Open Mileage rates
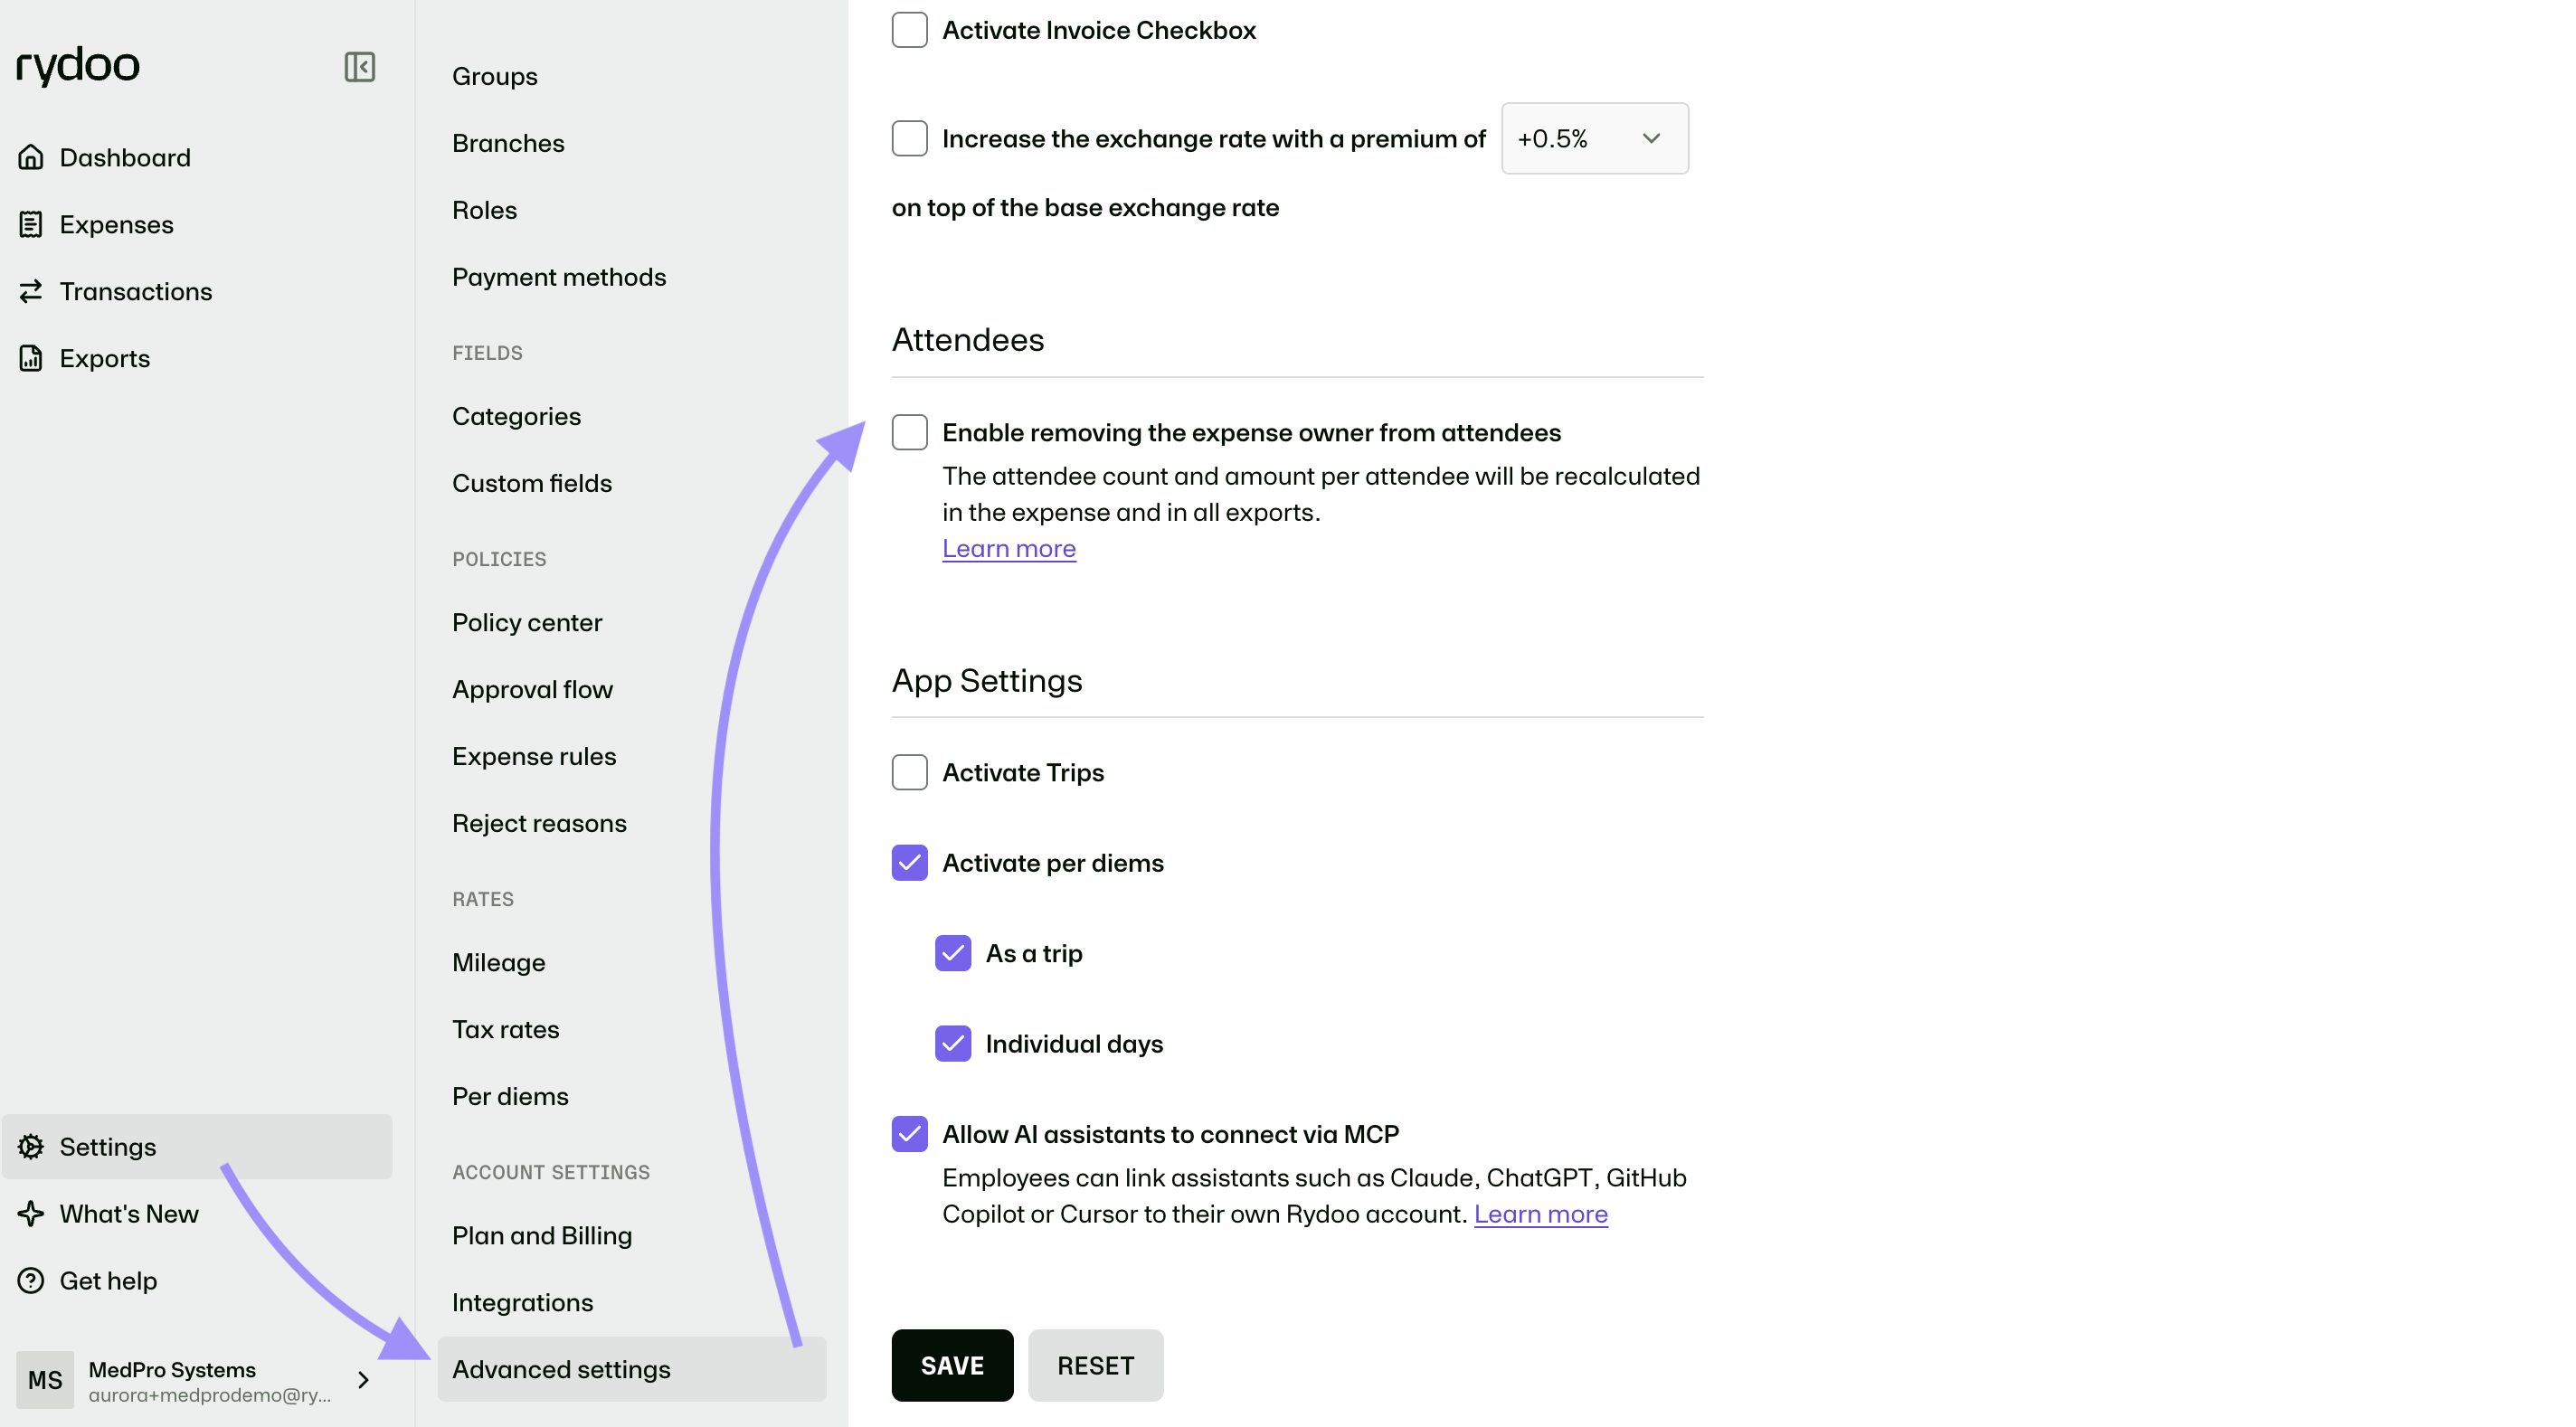Screen dimensions: 2576x1427 coord(498,962)
